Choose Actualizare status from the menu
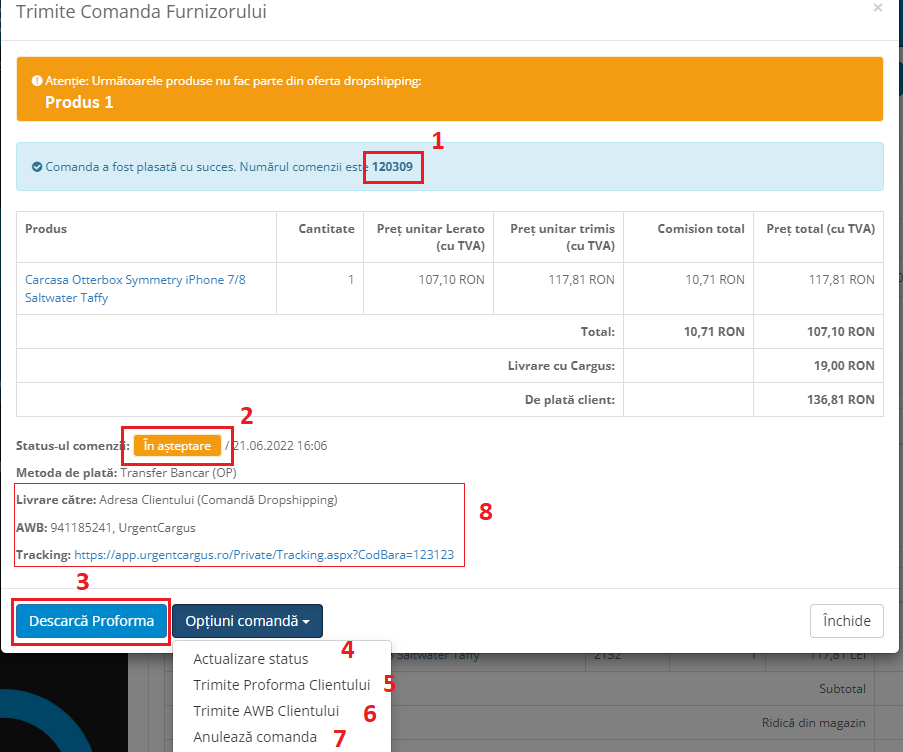This screenshot has height=752, width=903. 250,659
